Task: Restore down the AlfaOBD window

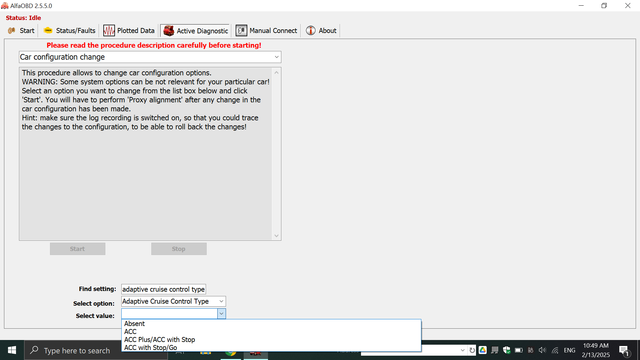Action: coord(604,6)
